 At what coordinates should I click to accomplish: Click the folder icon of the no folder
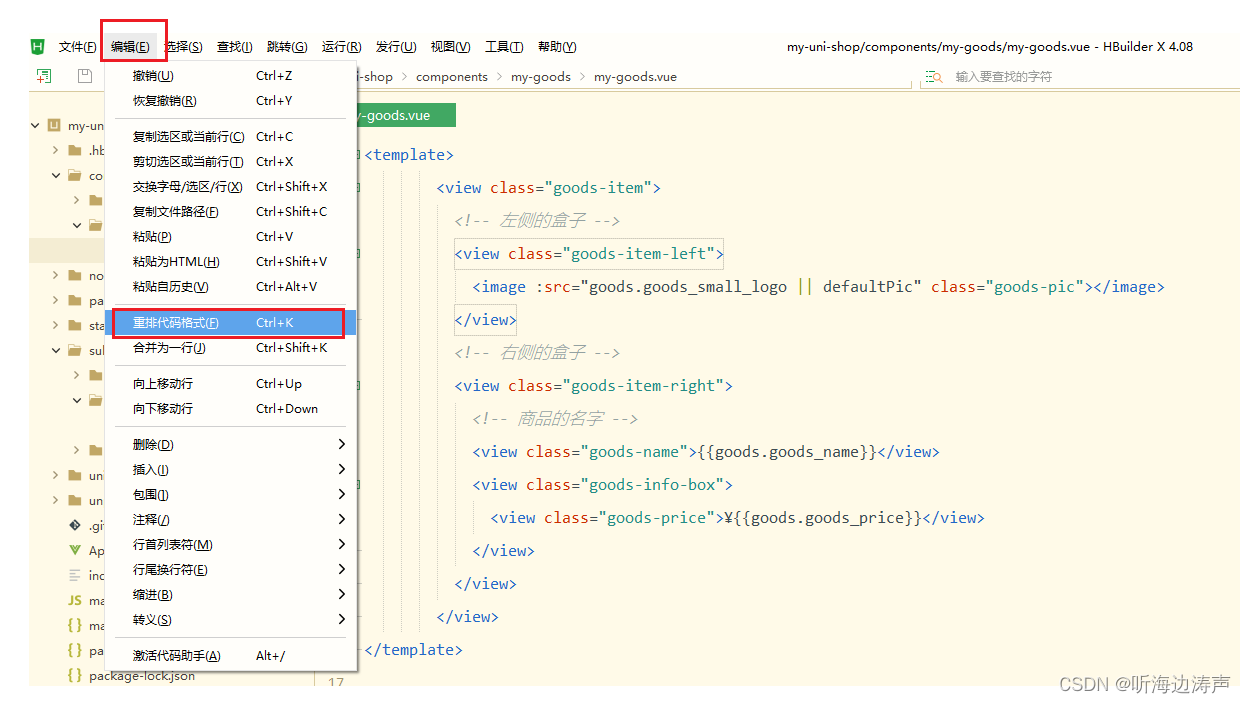[x=75, y=275]
